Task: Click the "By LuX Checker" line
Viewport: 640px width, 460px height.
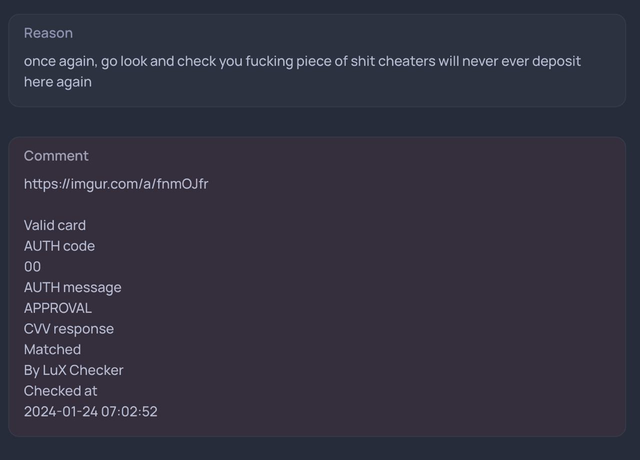Action: coord(74,370)
